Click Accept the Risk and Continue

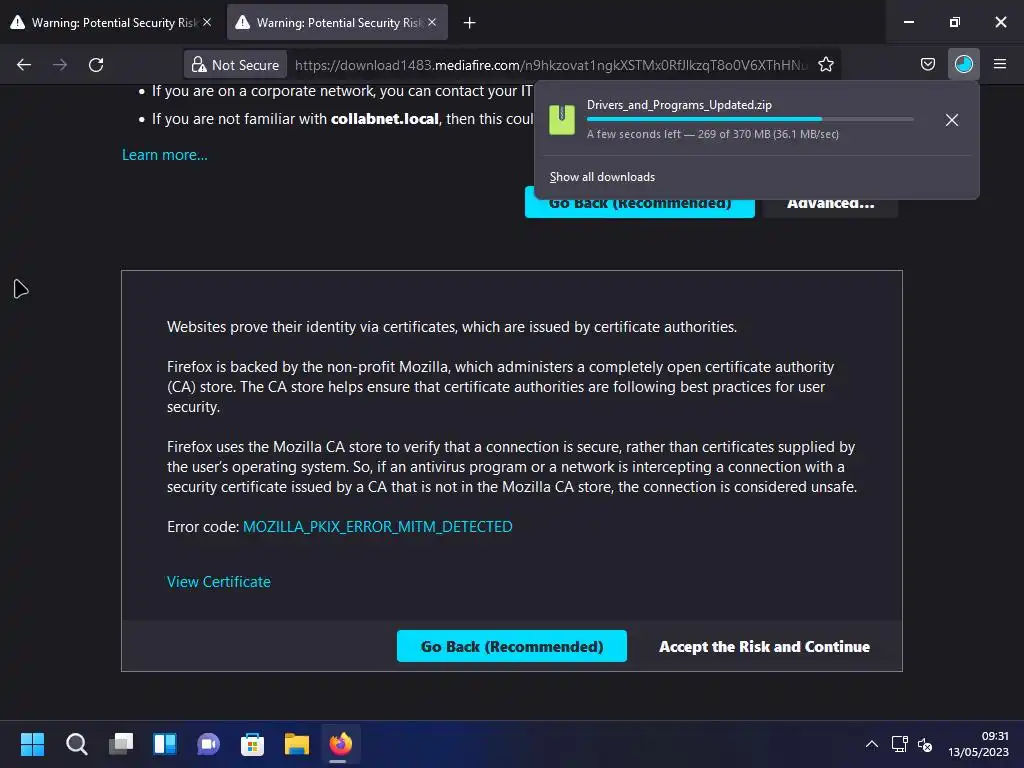pos(764,646)
